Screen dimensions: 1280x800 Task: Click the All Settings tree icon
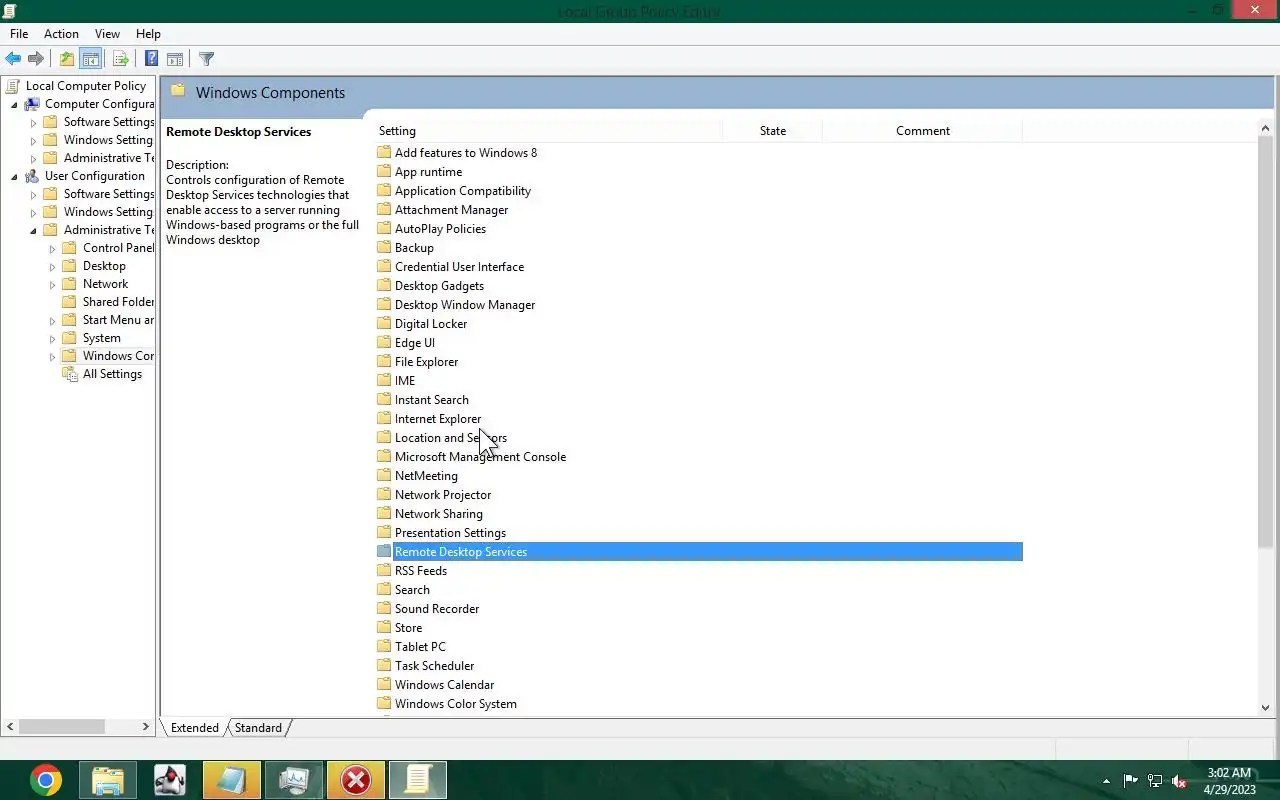pyautogui.click(x=70, y=374)
